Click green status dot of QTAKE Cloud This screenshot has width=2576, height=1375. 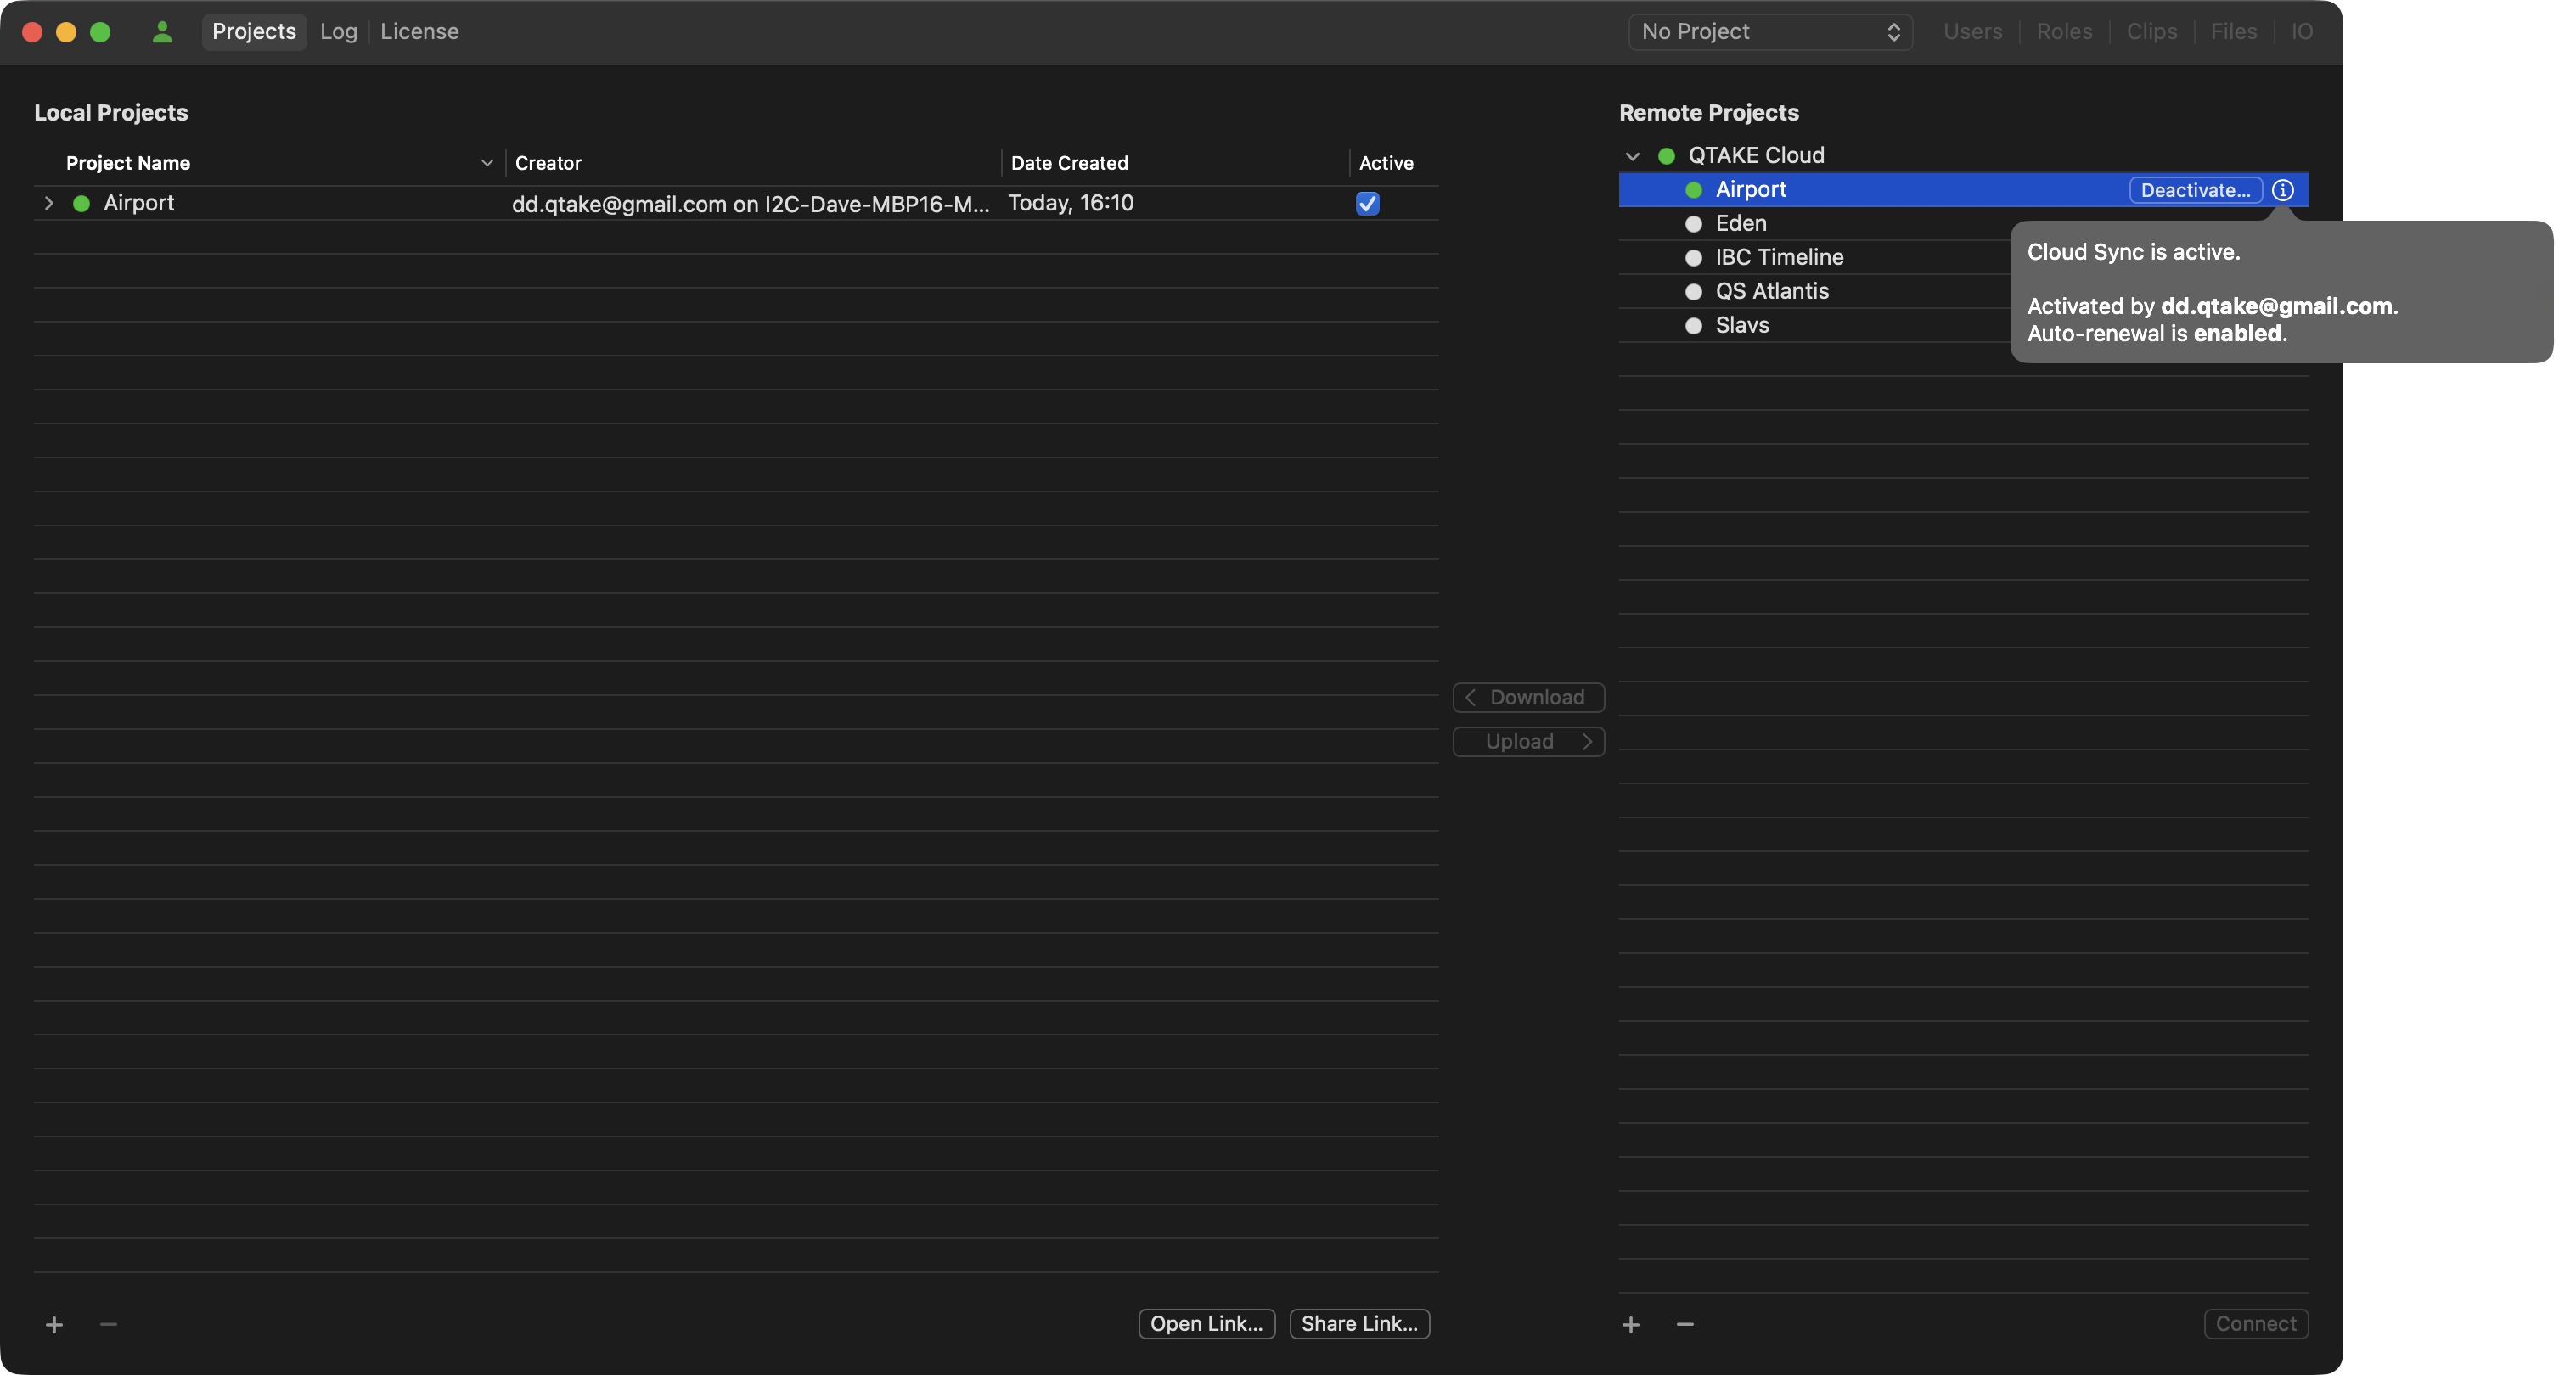click(x=1667, y=156)
